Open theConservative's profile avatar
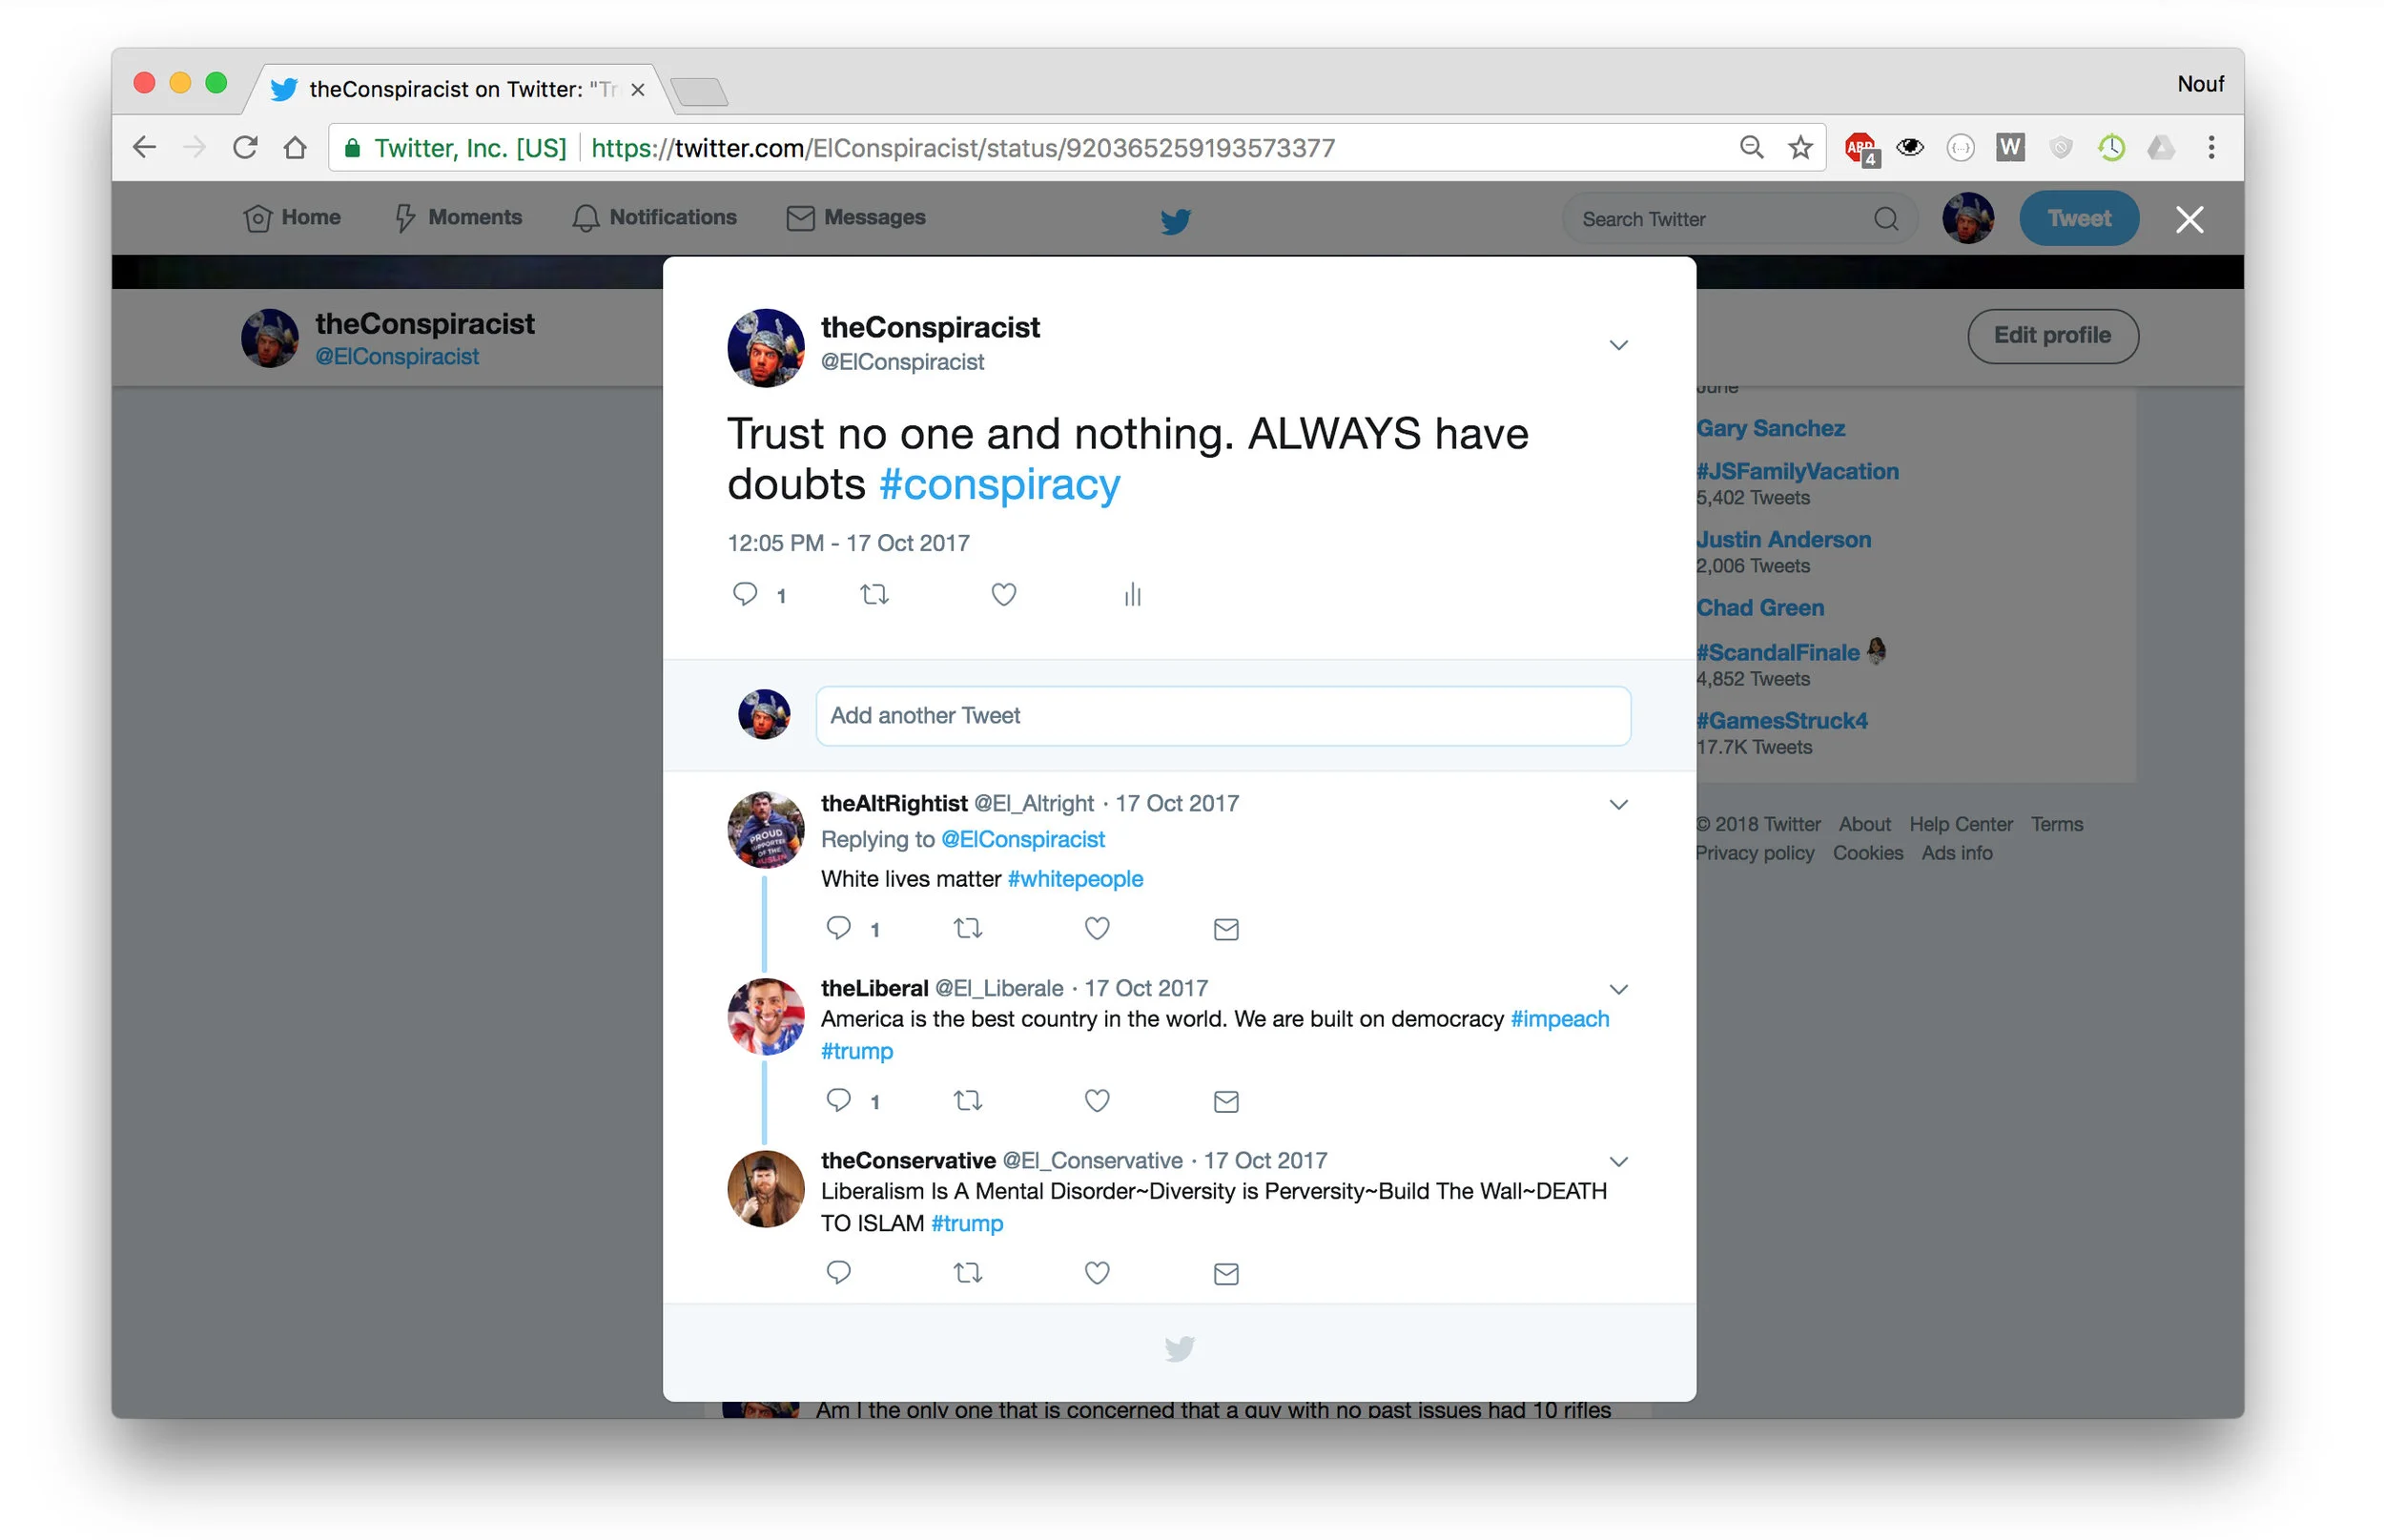Viewport: 2384px width, 1540px height. tap(765, 1189)
